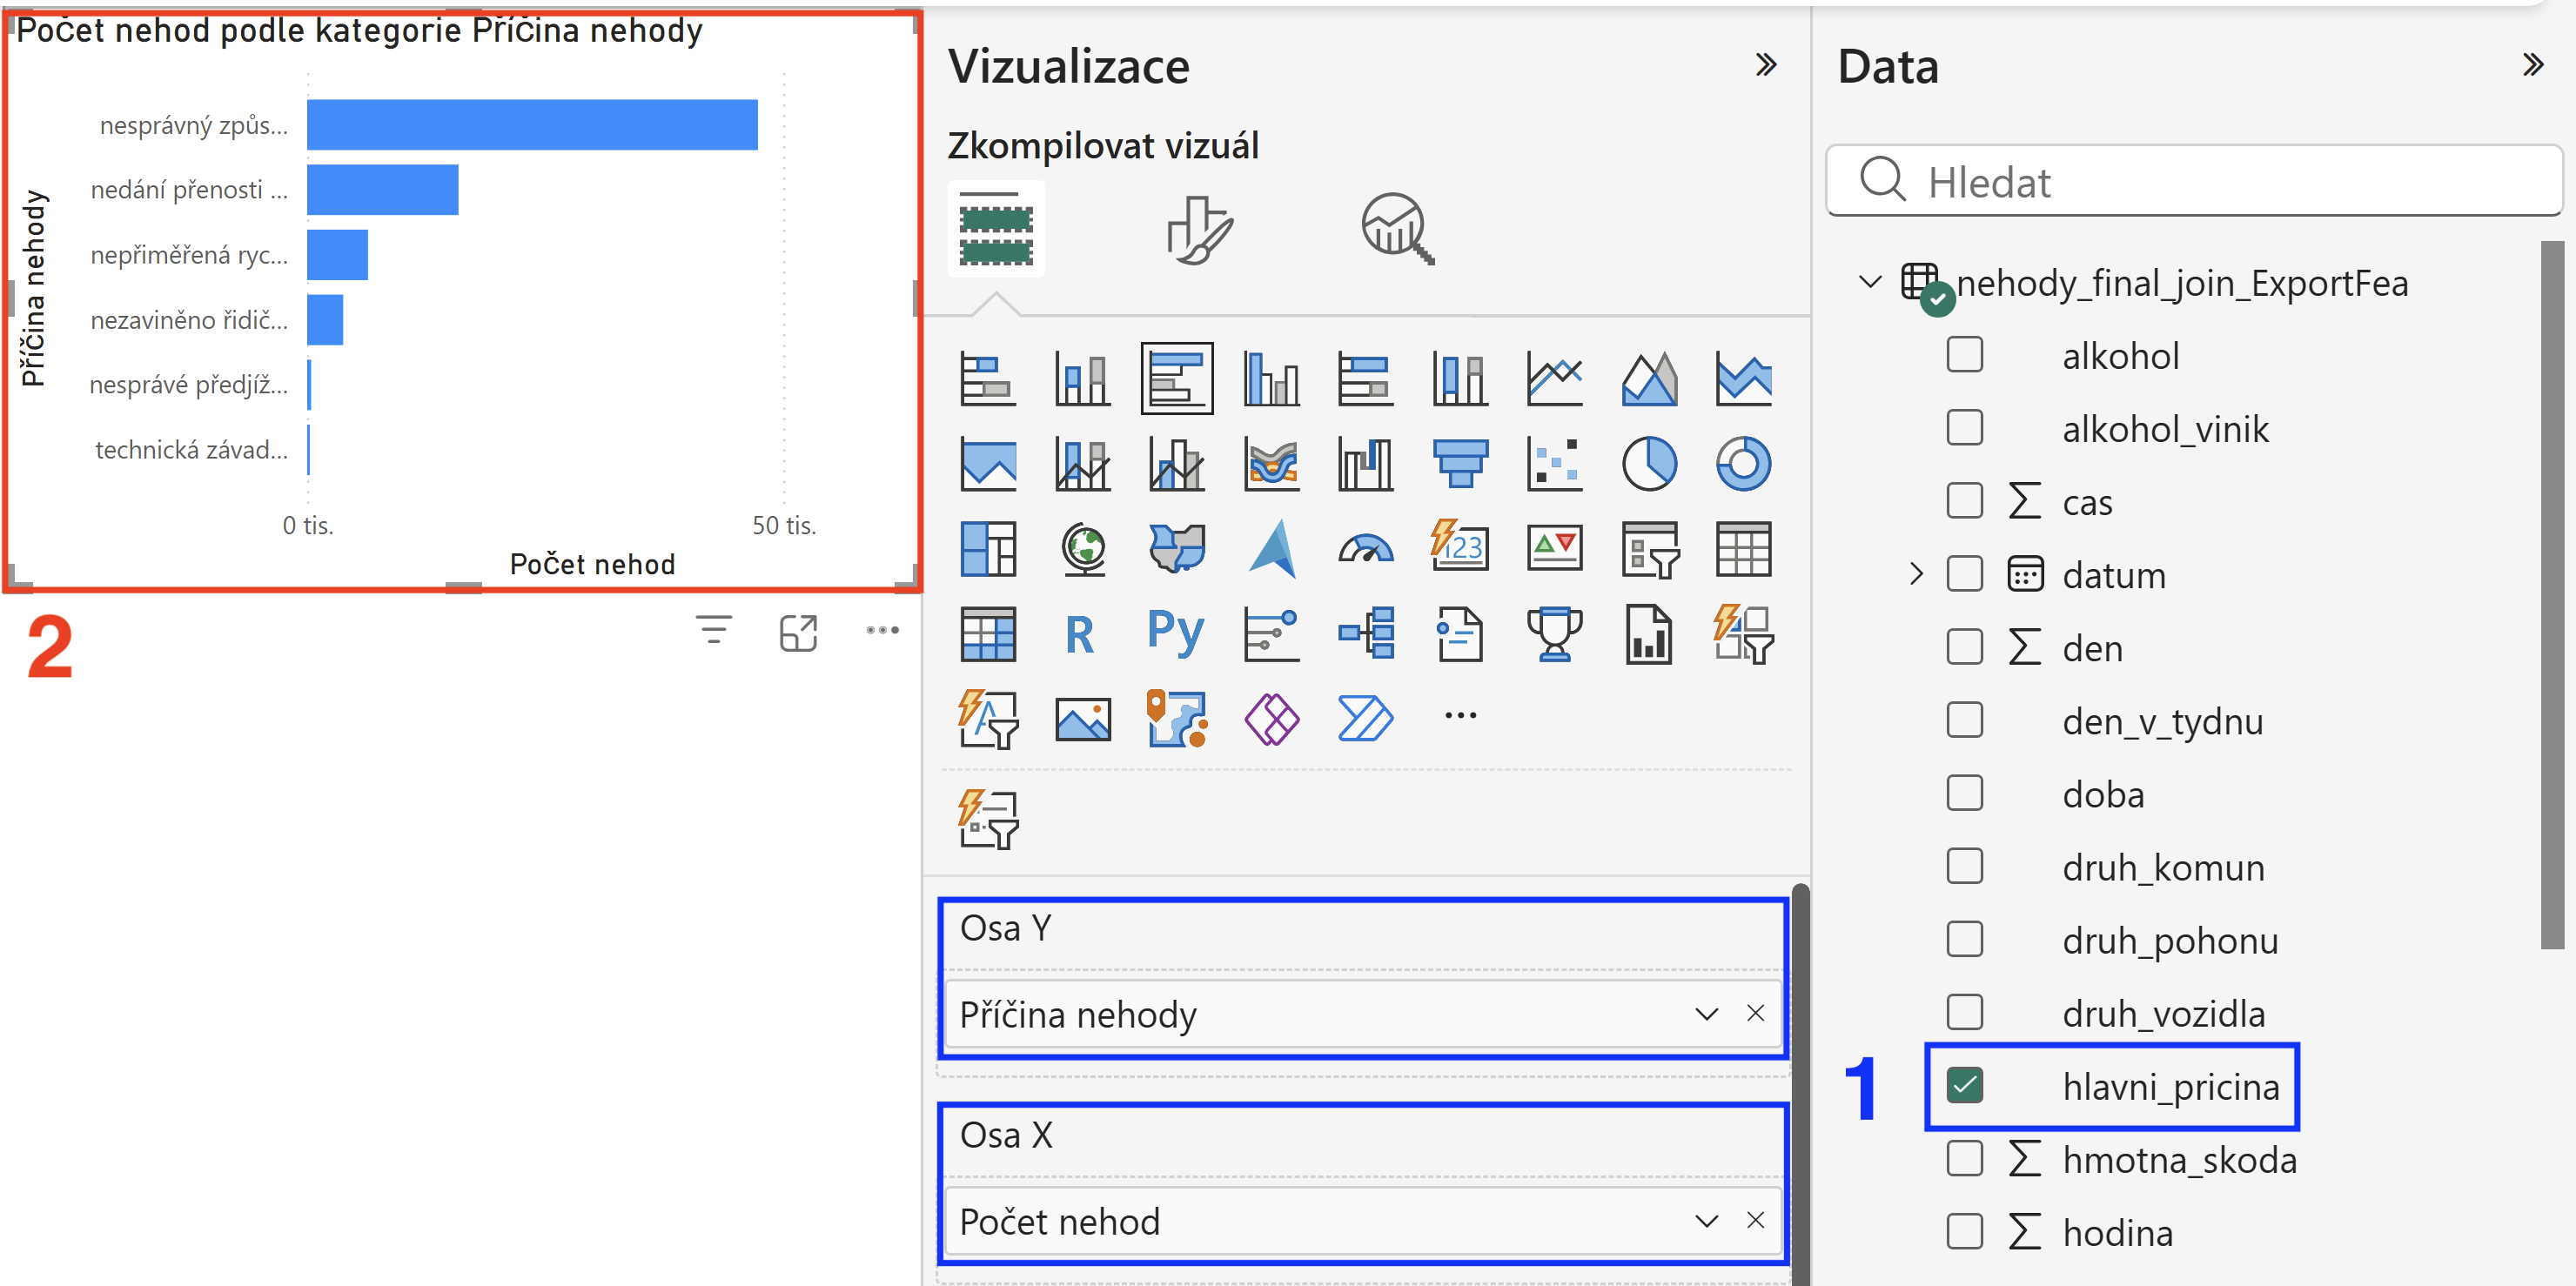Uncheck the hlavni_pricina field
Image resolution: width=2576 pixels, height=1286 pixels.
pyautogui.click(x=1965, y=1085)
